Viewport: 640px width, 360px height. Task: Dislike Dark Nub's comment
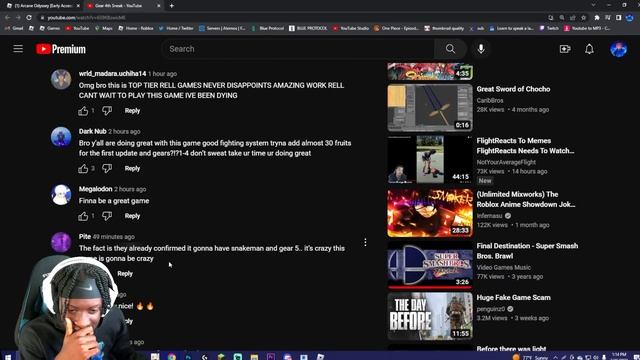pos(107,168)
